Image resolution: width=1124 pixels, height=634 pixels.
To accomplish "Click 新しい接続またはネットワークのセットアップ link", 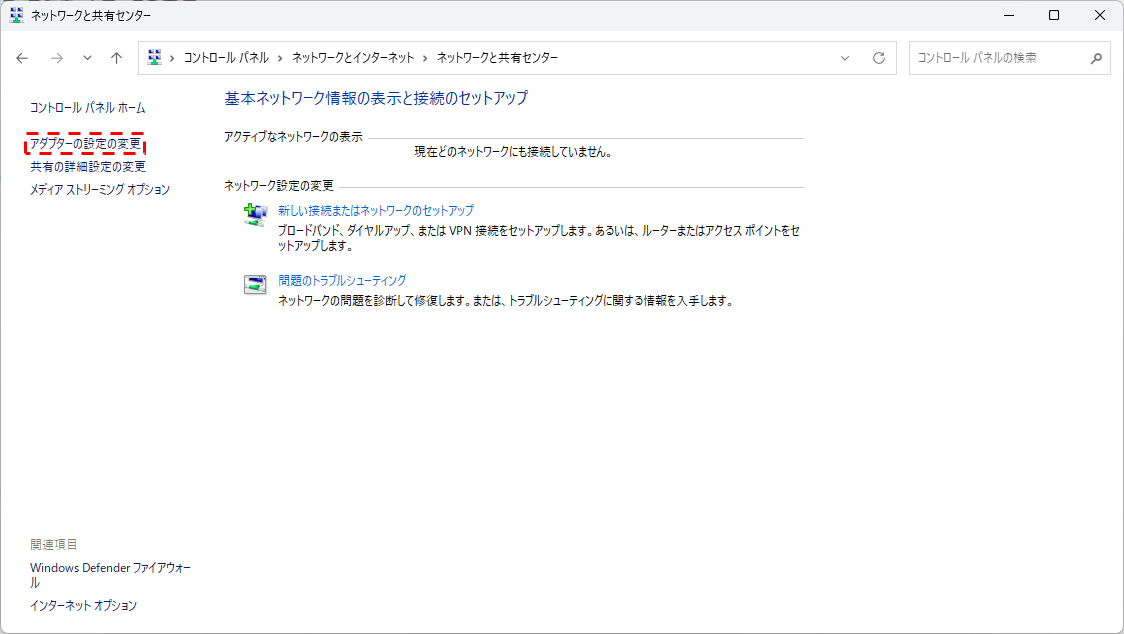I will click(376, 211).
